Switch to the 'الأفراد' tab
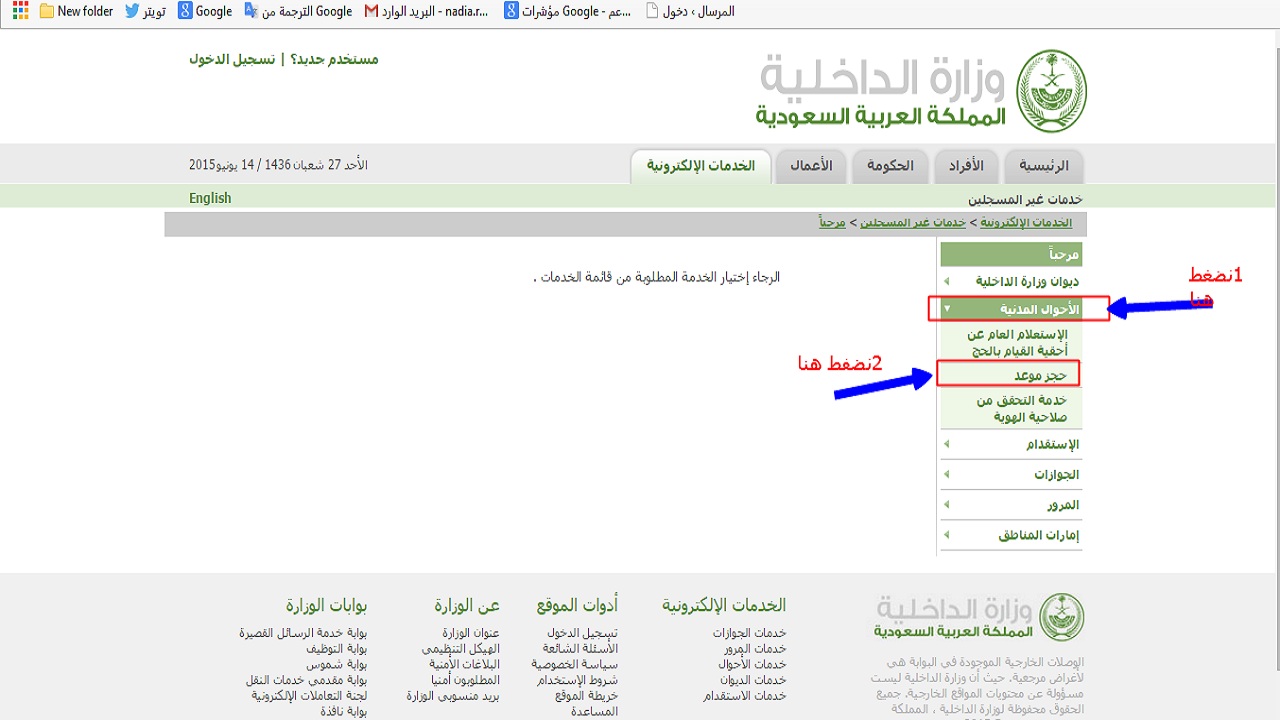 click(x=966, y=166)
